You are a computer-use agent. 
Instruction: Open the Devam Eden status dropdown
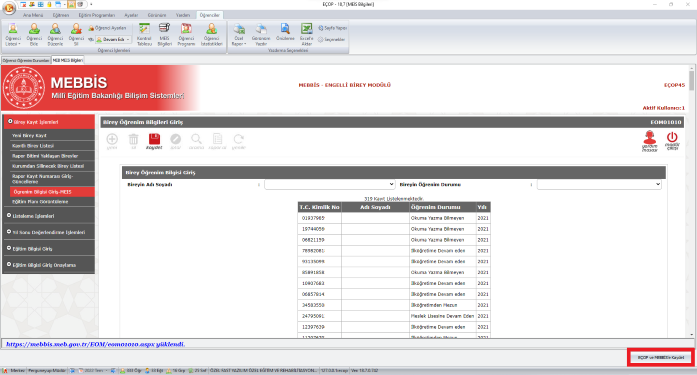pos(114,40)
